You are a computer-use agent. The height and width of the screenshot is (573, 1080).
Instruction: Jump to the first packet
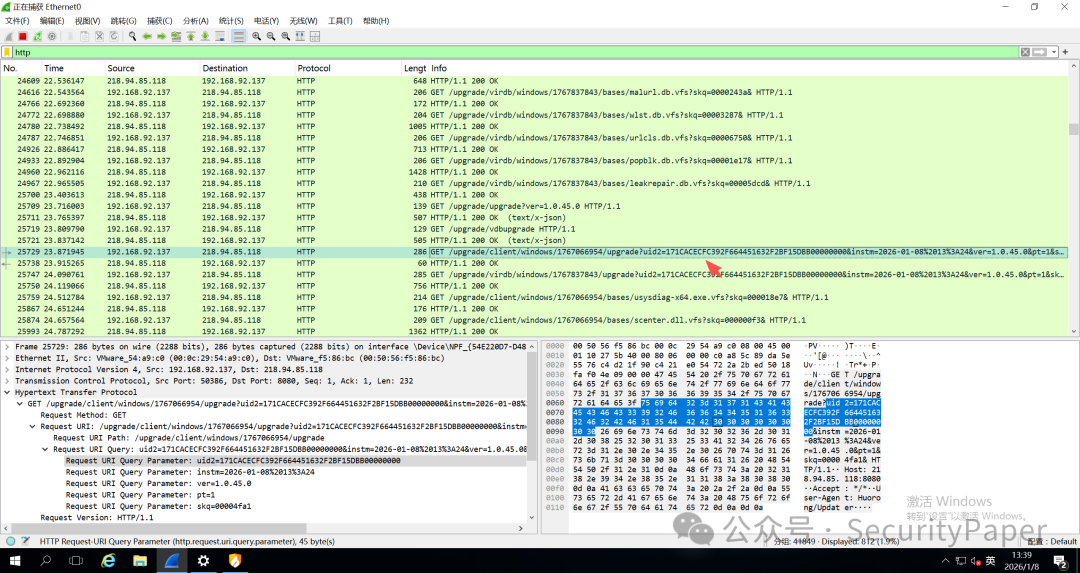click(191, 36)
